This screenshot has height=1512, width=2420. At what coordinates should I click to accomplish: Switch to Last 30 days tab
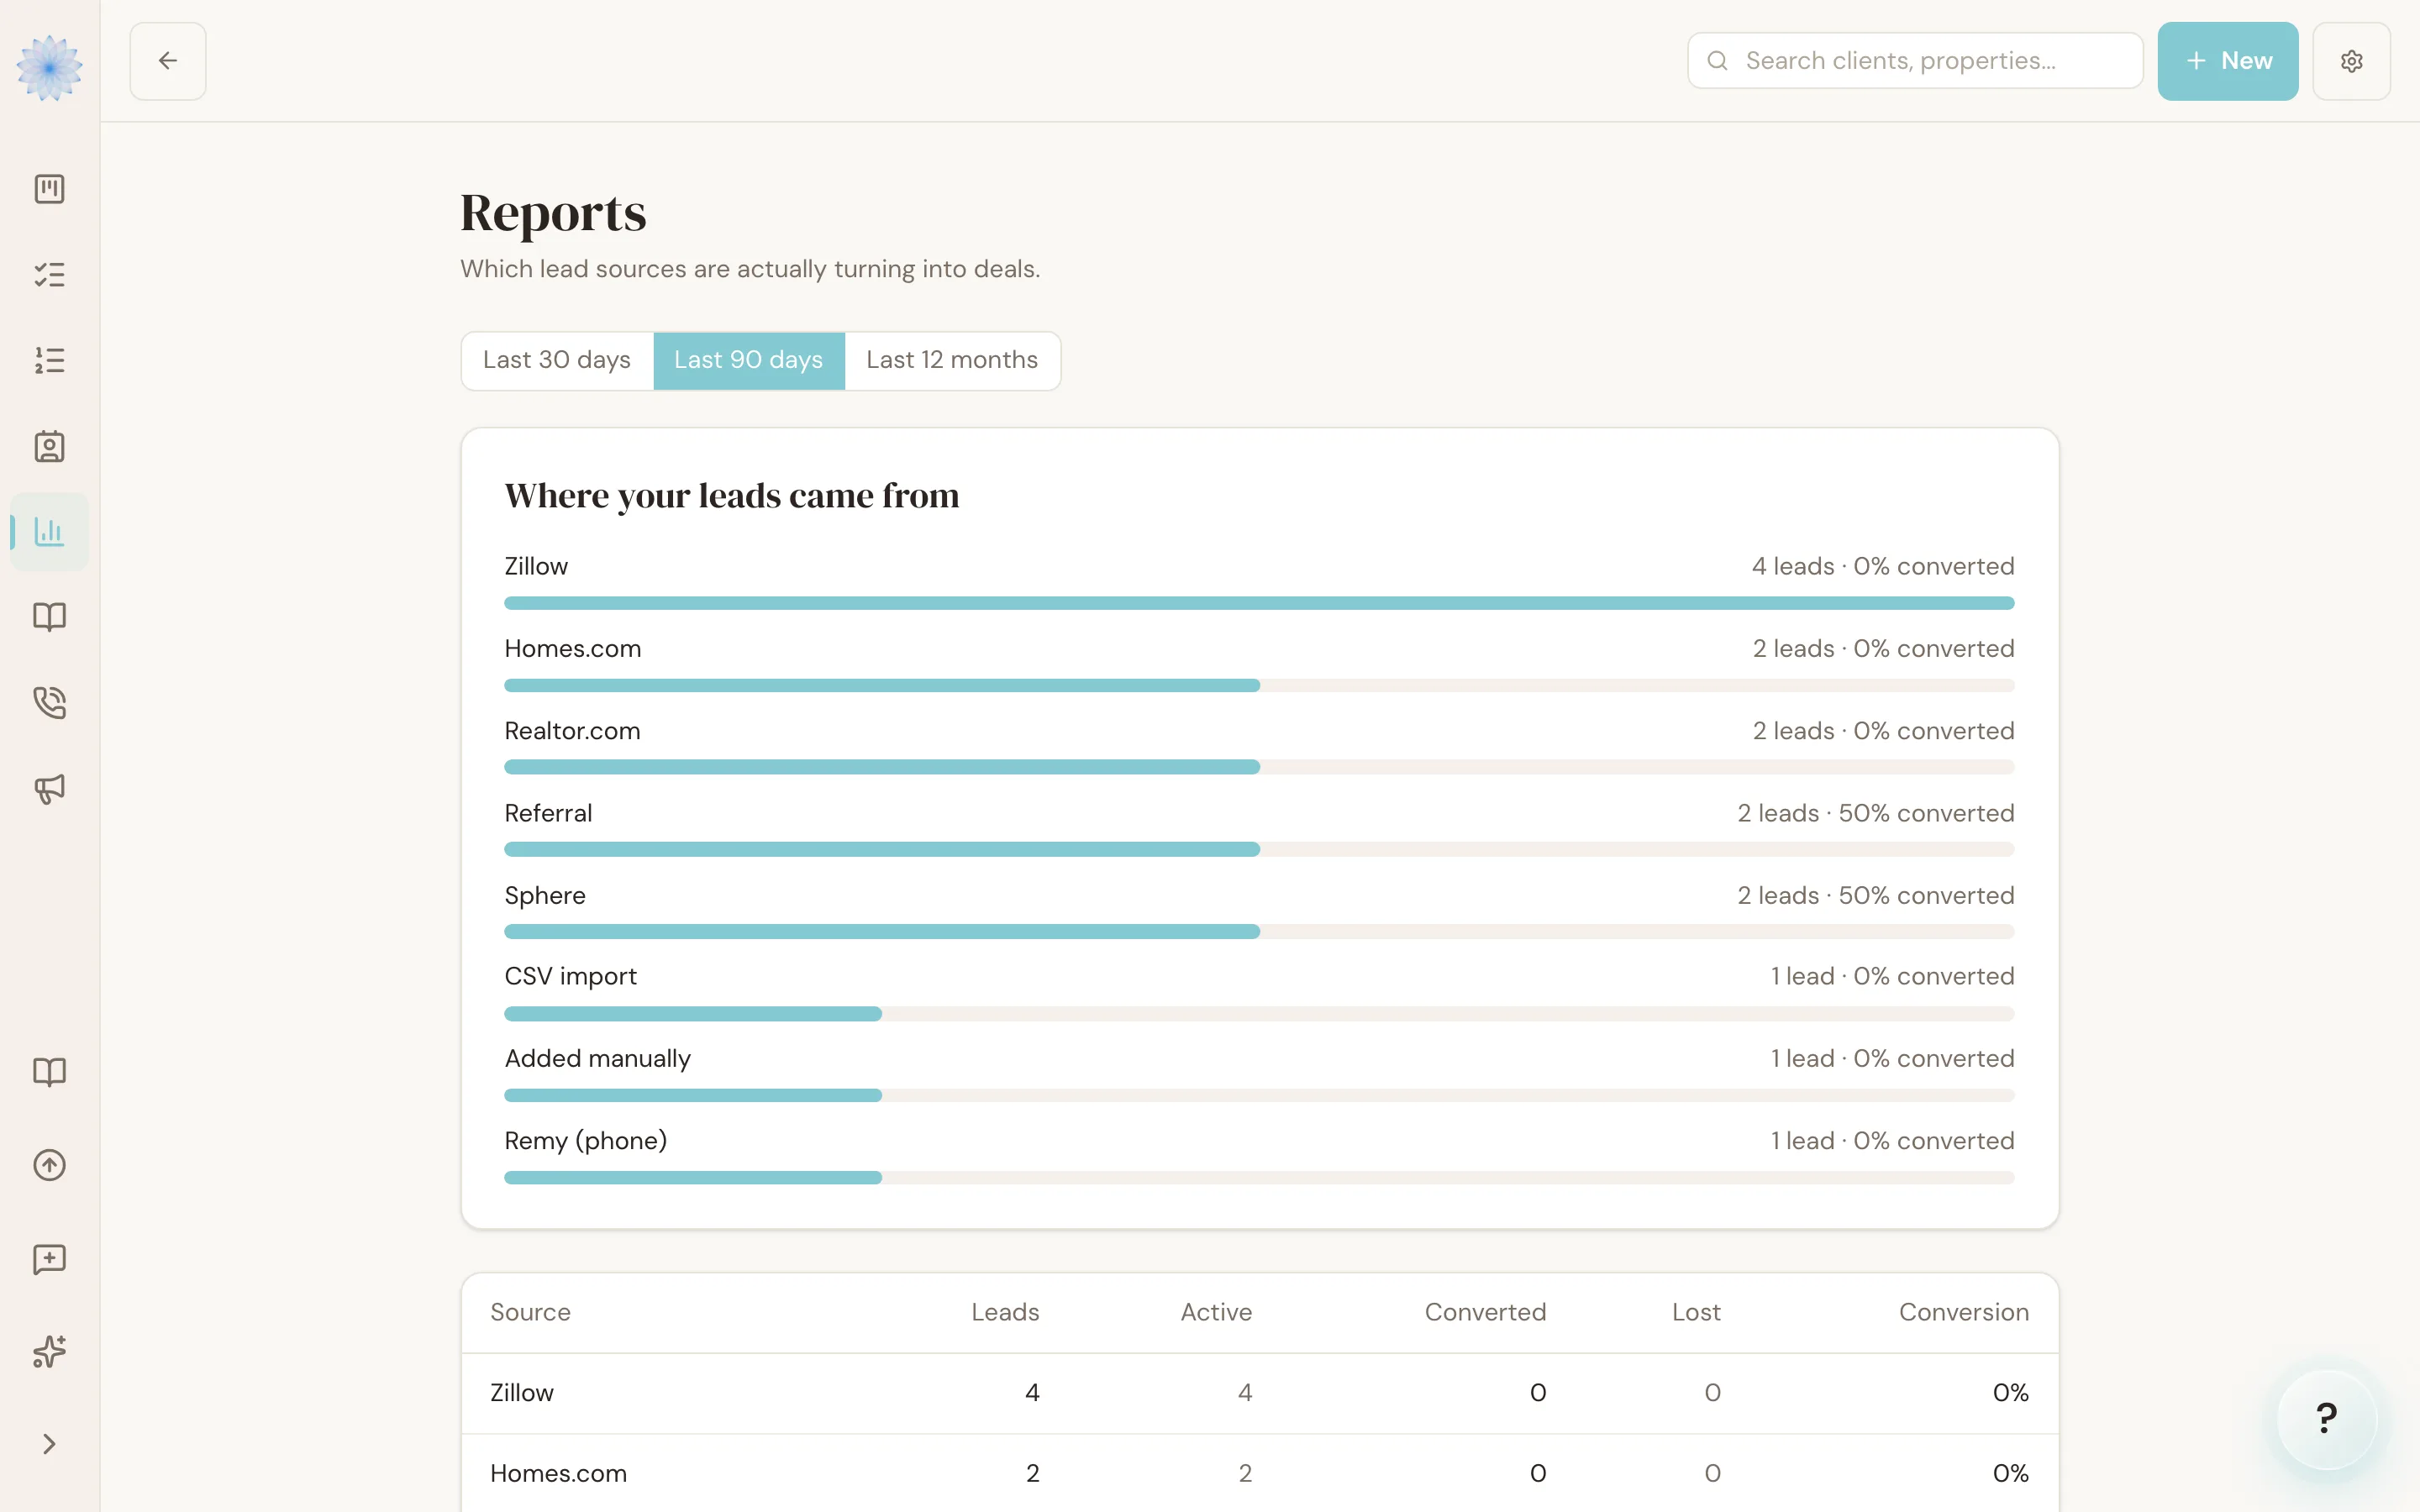557,360
